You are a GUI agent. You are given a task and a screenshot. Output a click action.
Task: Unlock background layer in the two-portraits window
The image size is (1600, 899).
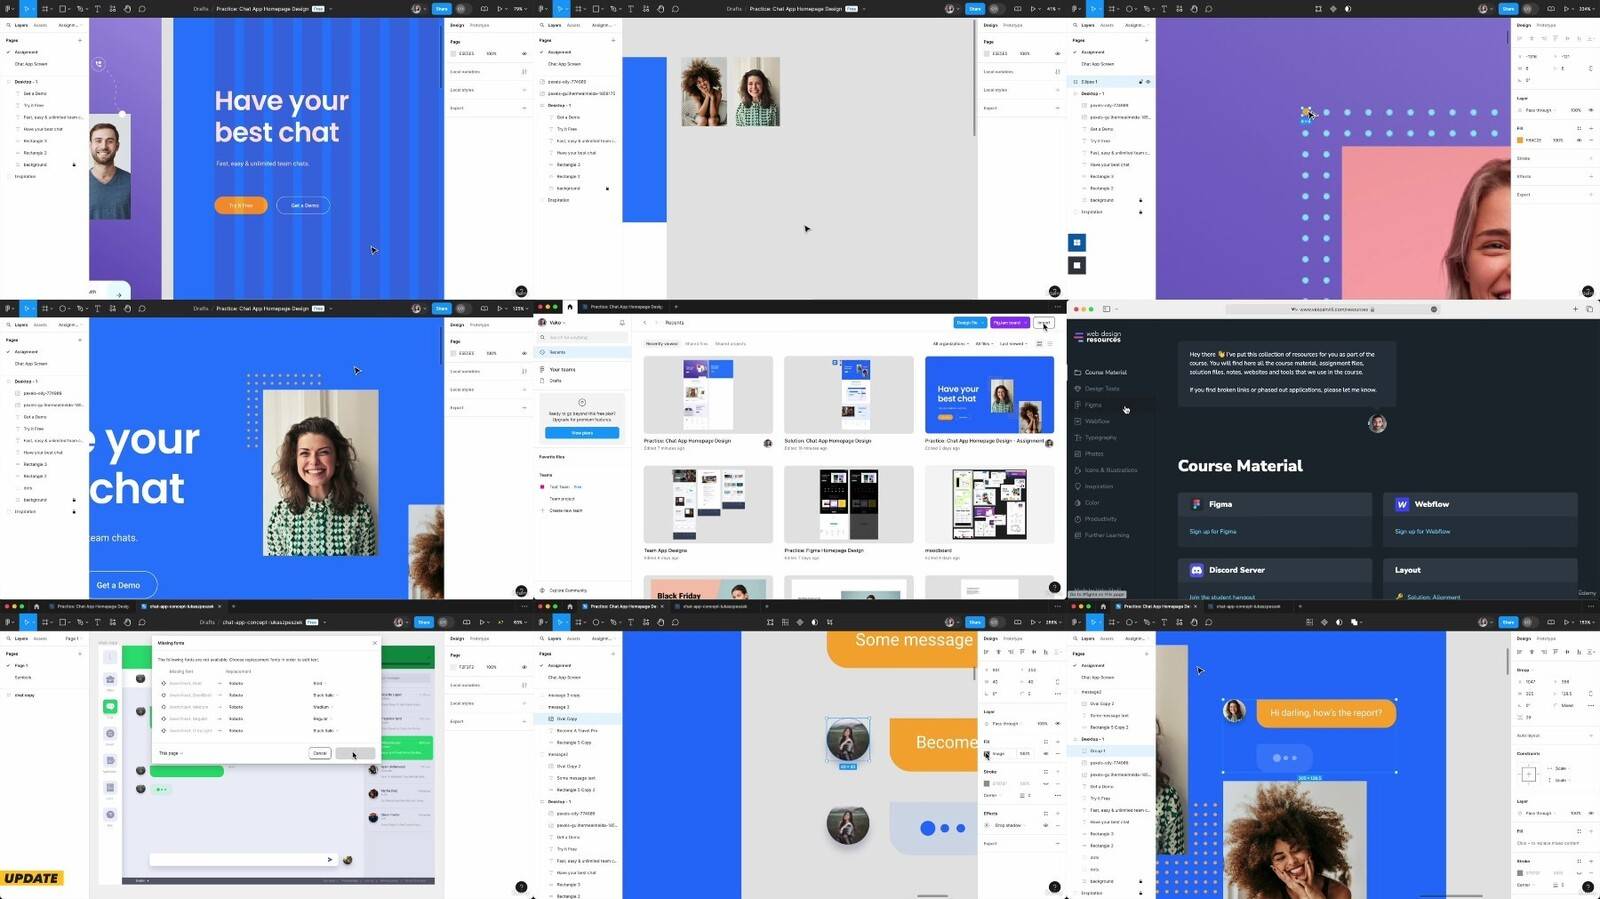point(607,188)
